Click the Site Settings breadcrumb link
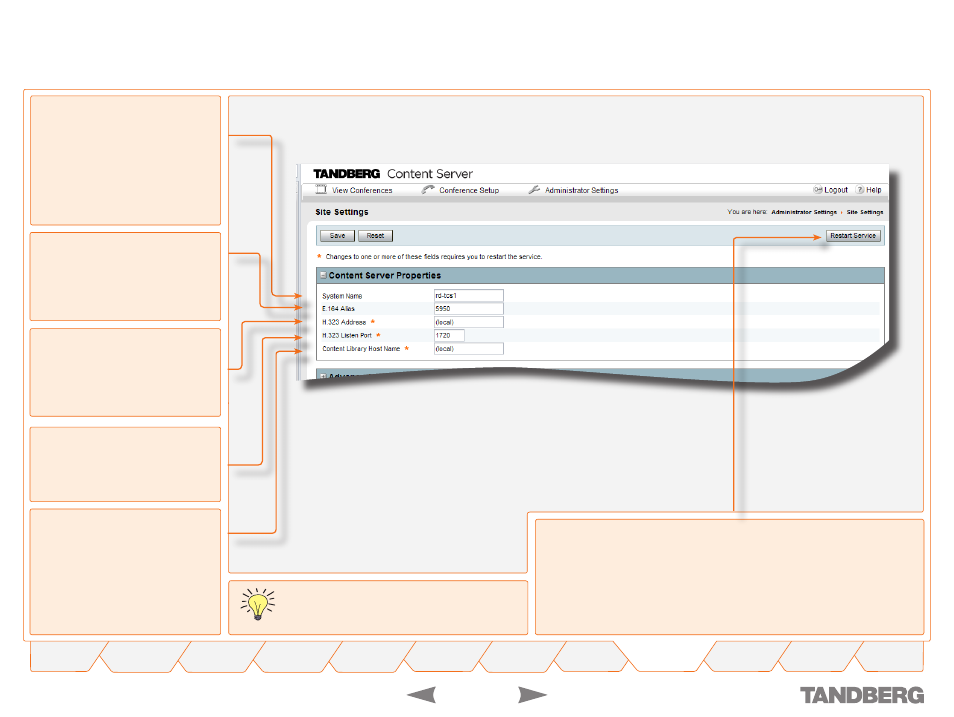 (865, 212)
